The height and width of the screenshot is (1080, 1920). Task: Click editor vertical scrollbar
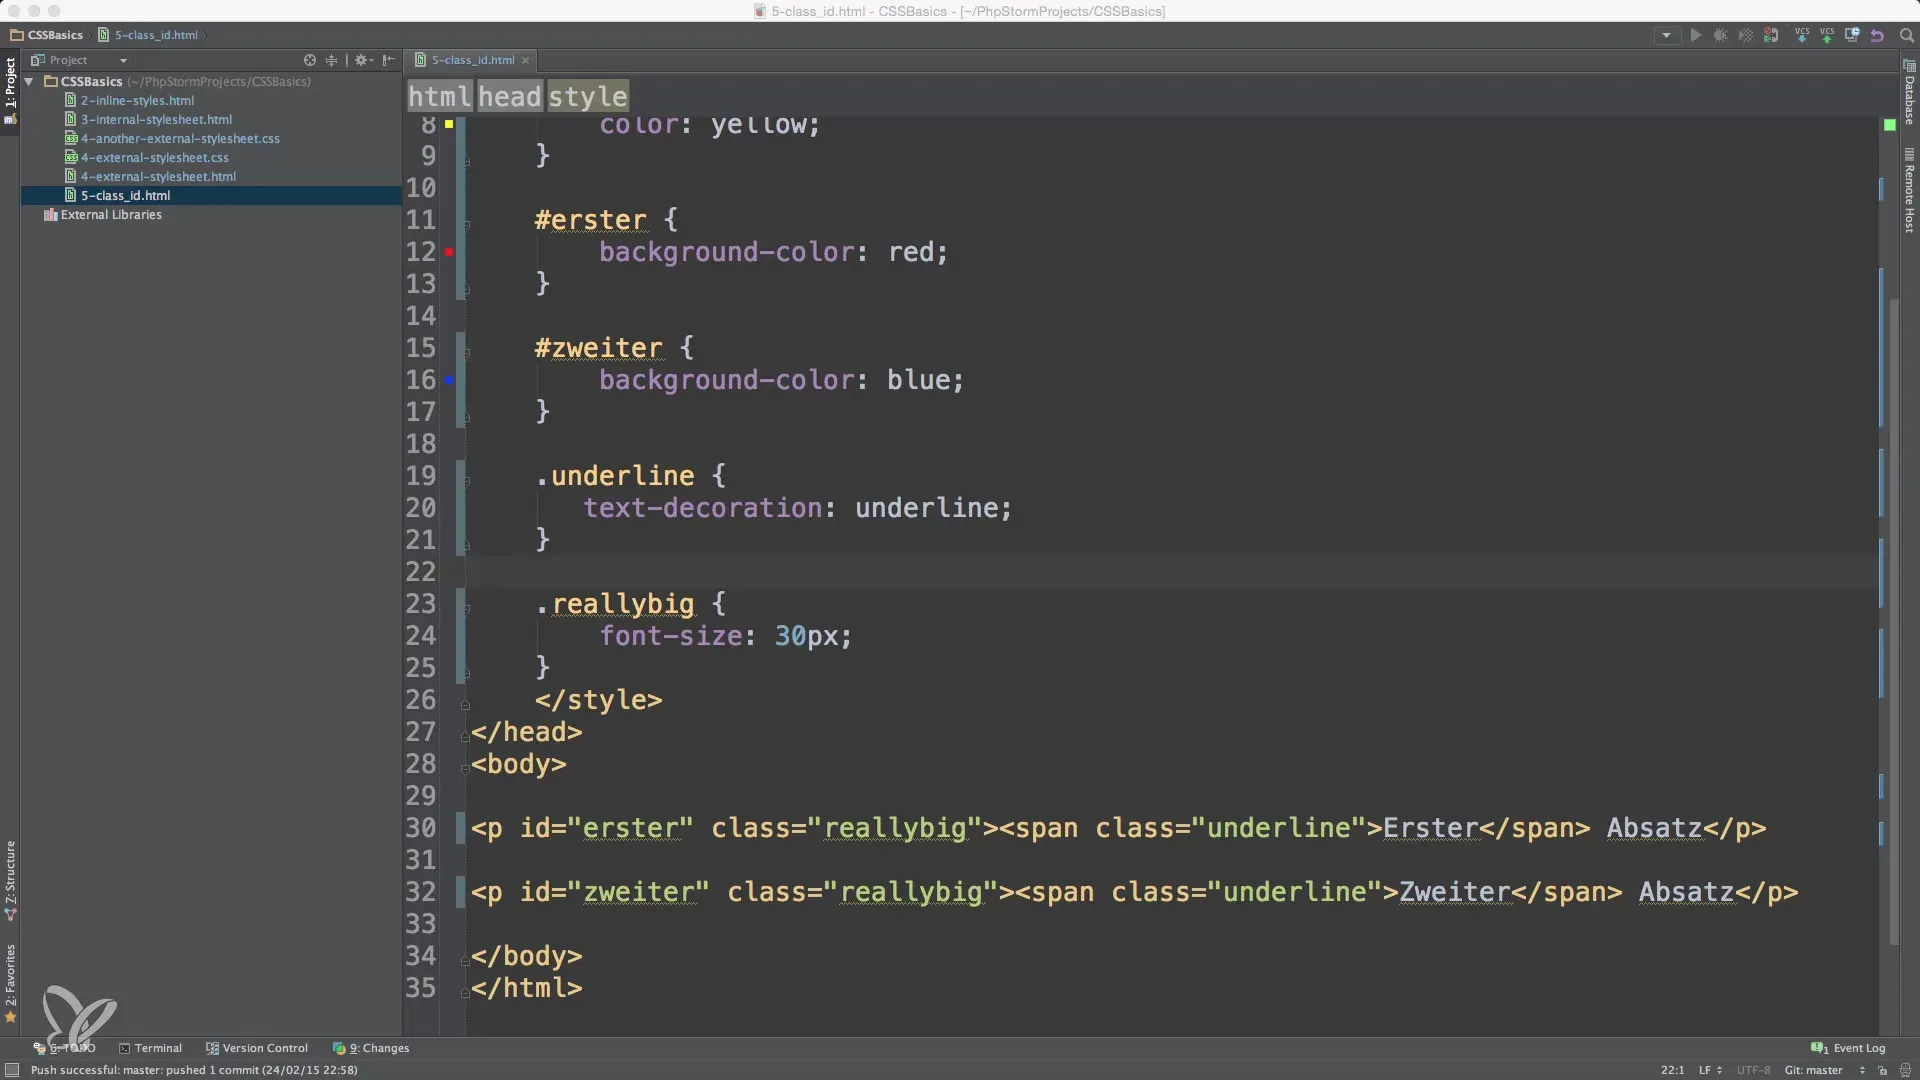[x=1894, y=620]
